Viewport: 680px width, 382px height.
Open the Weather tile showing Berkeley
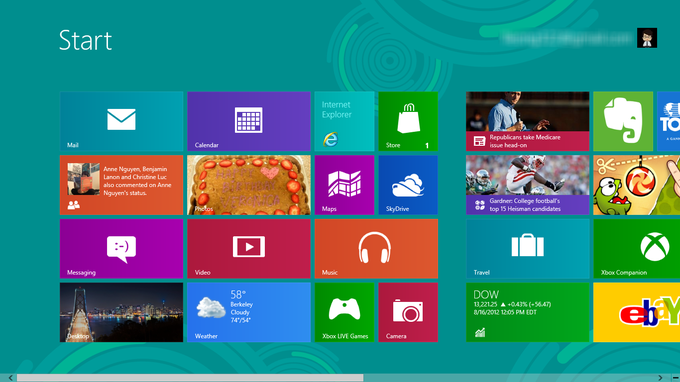click(x=249, y=312)
